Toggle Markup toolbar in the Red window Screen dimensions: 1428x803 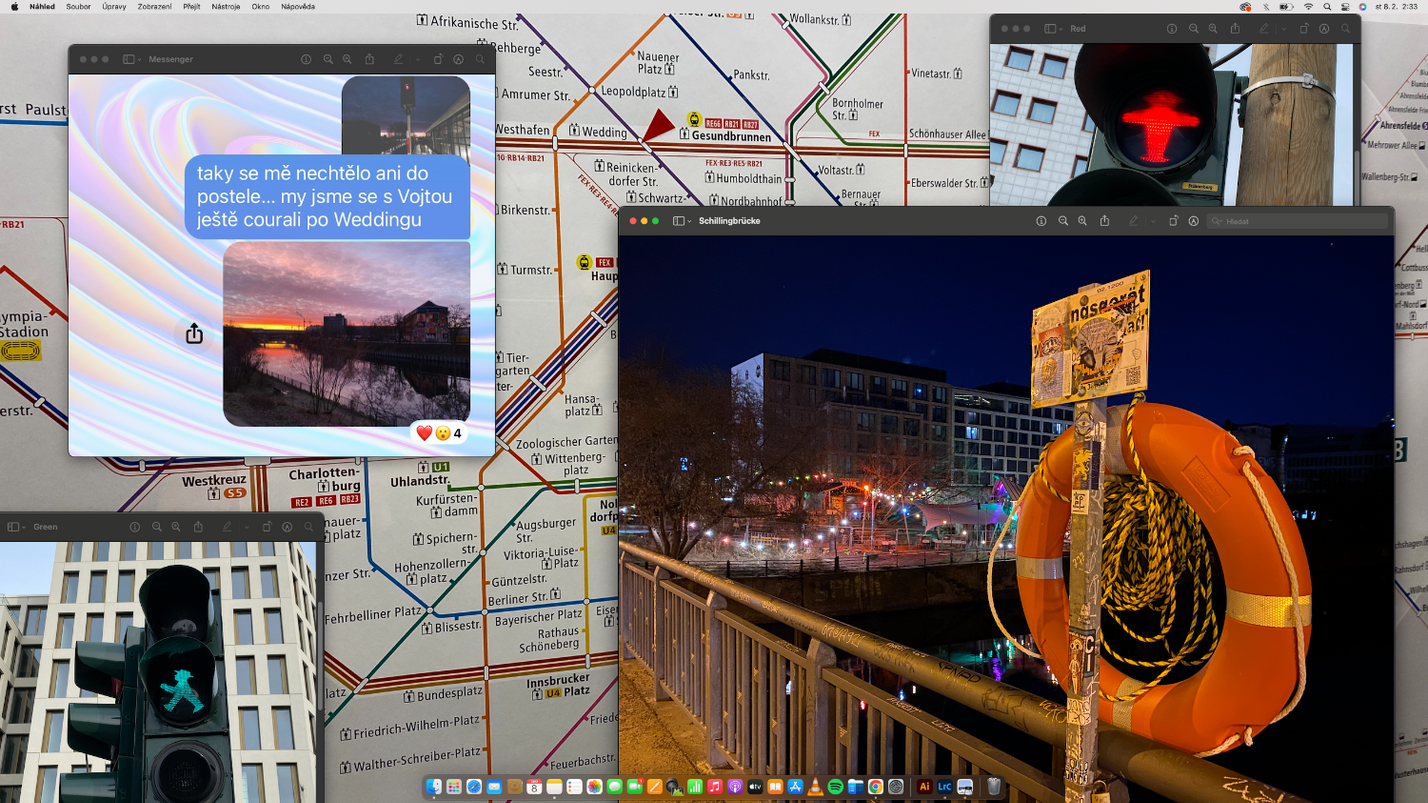point(1324,29)
